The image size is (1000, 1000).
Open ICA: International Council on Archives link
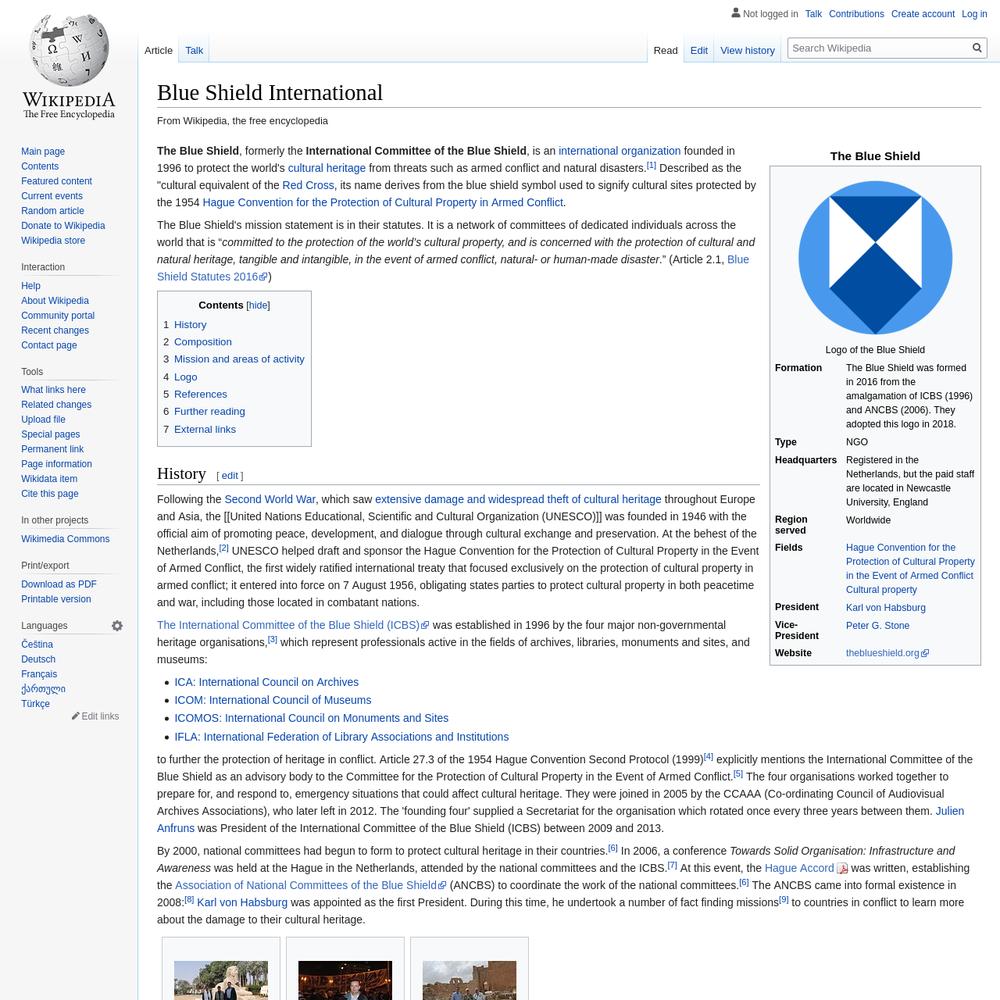[x=267, y=682]
